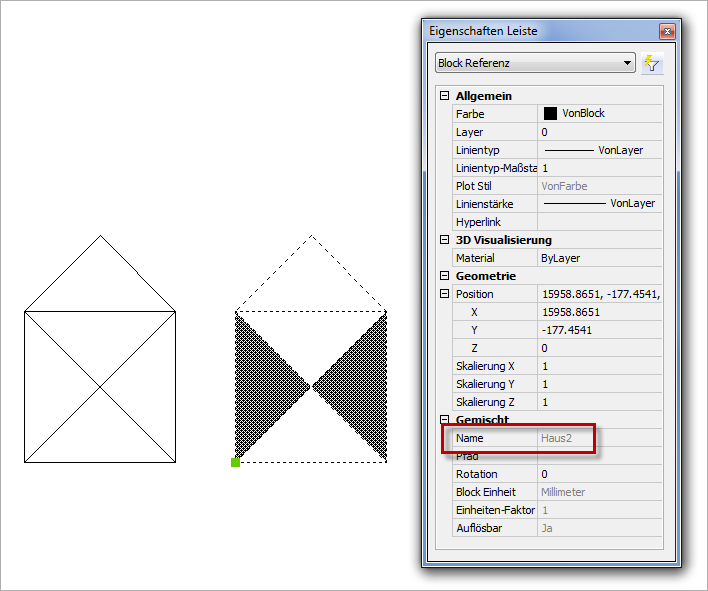Collapse the 3D Visualisierung section

tap(445, 240)
